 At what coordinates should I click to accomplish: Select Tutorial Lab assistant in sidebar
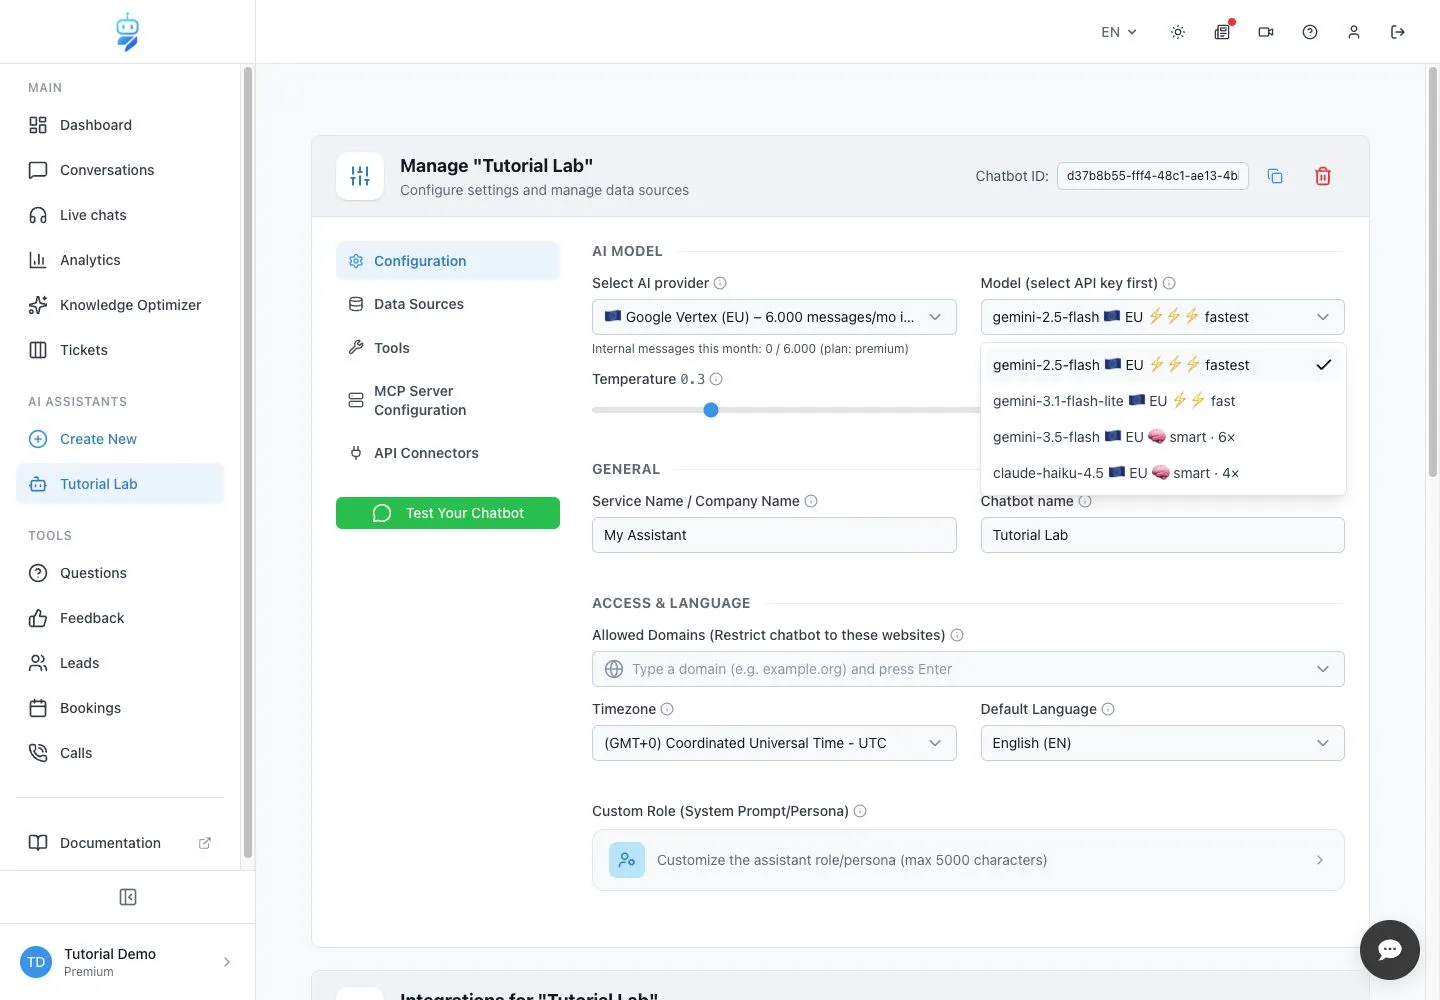(120, 484)
